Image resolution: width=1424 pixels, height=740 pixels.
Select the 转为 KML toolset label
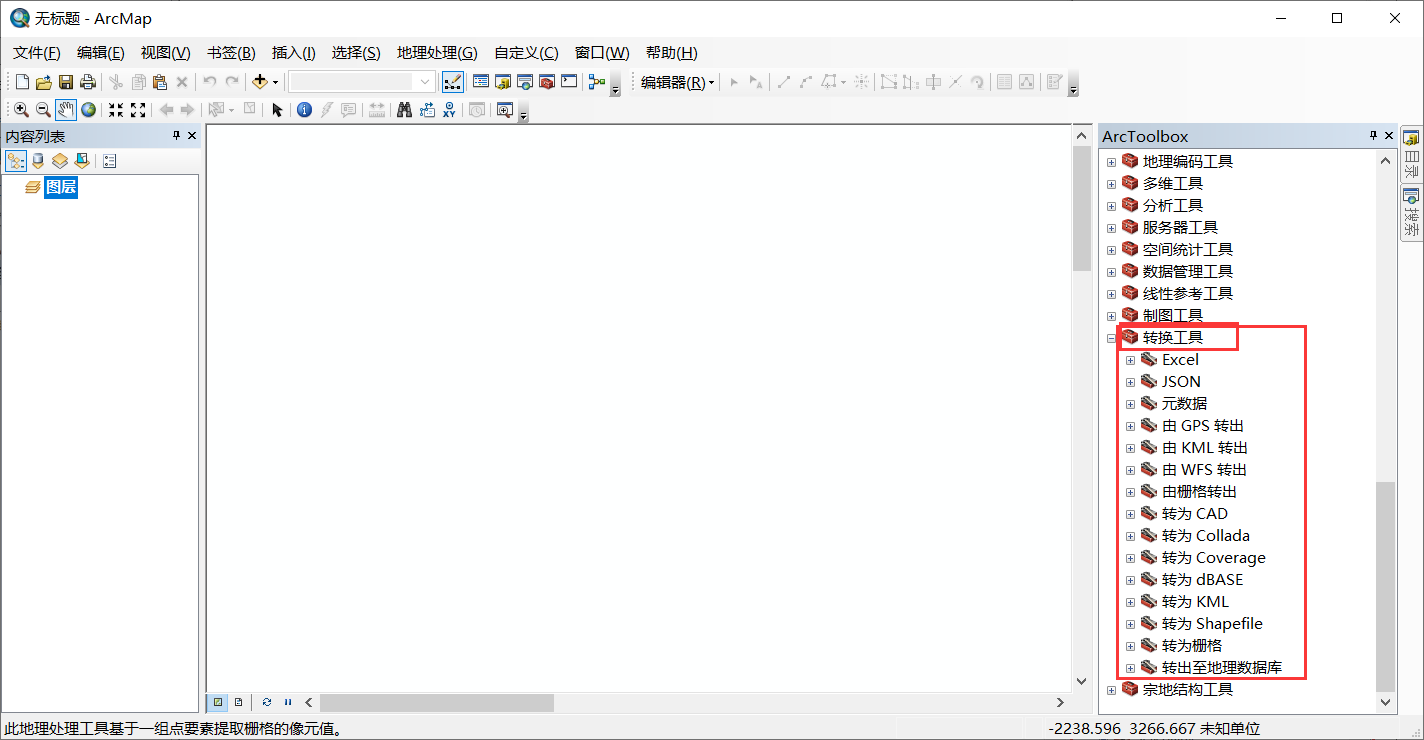1195,602
